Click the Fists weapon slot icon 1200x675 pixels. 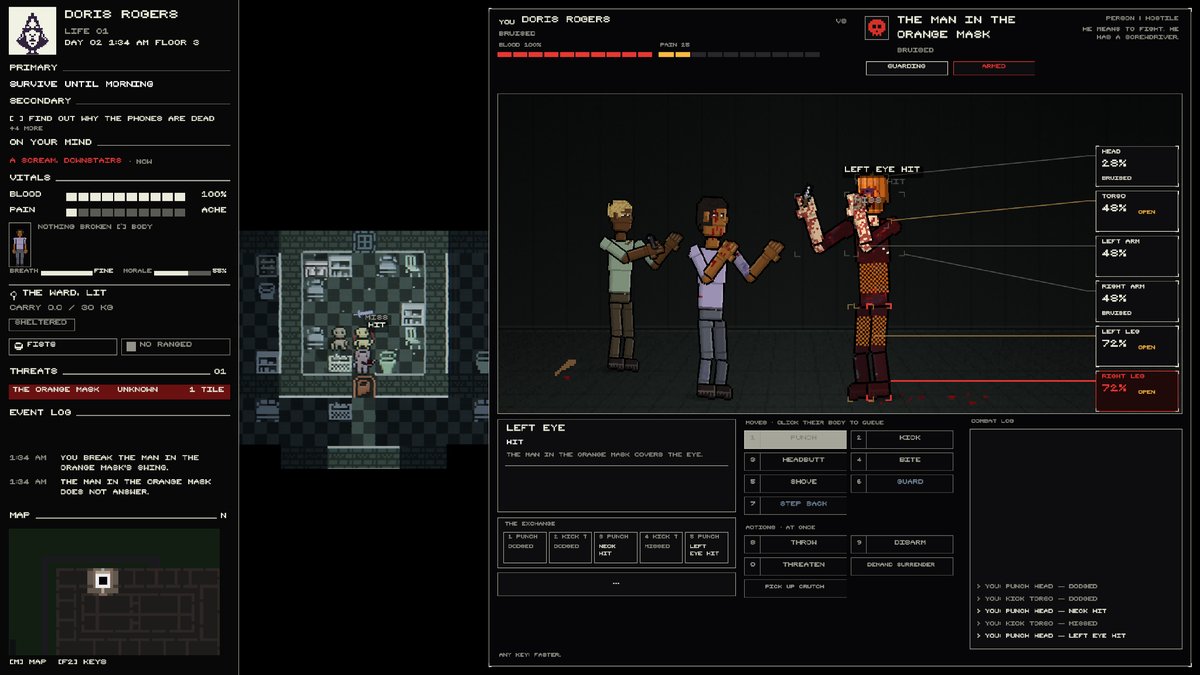tap(18, 347)
